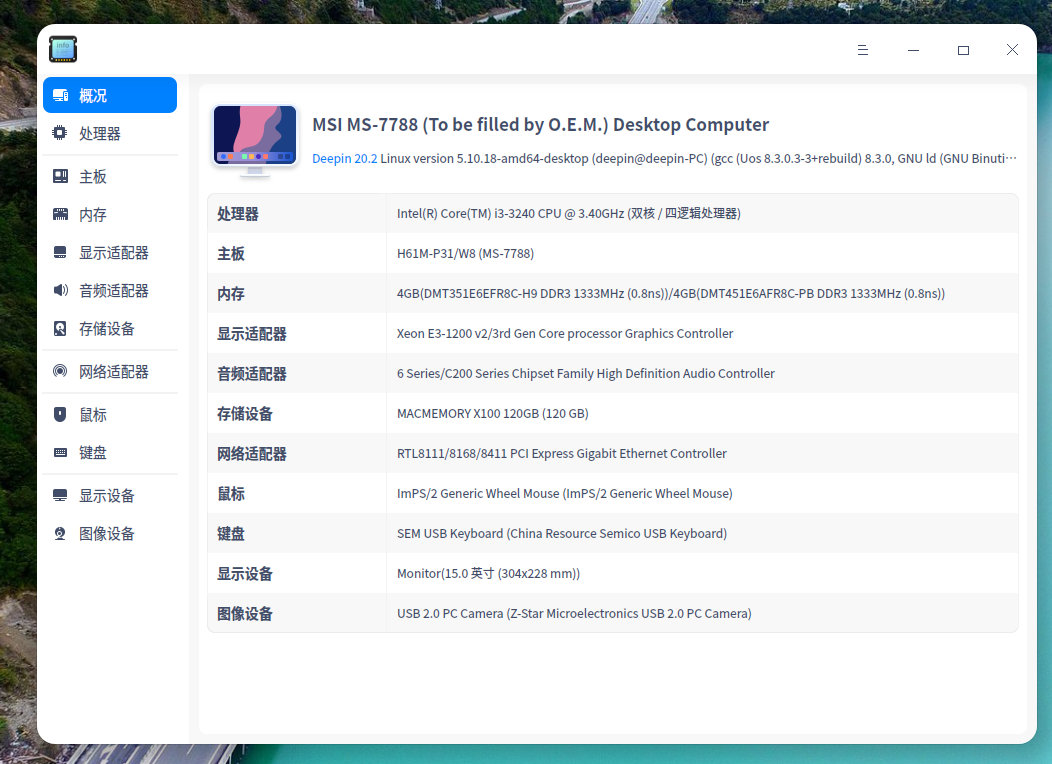
Task: Click the 存储设备 storage disk icon
Action: click(x=60, y=328)
